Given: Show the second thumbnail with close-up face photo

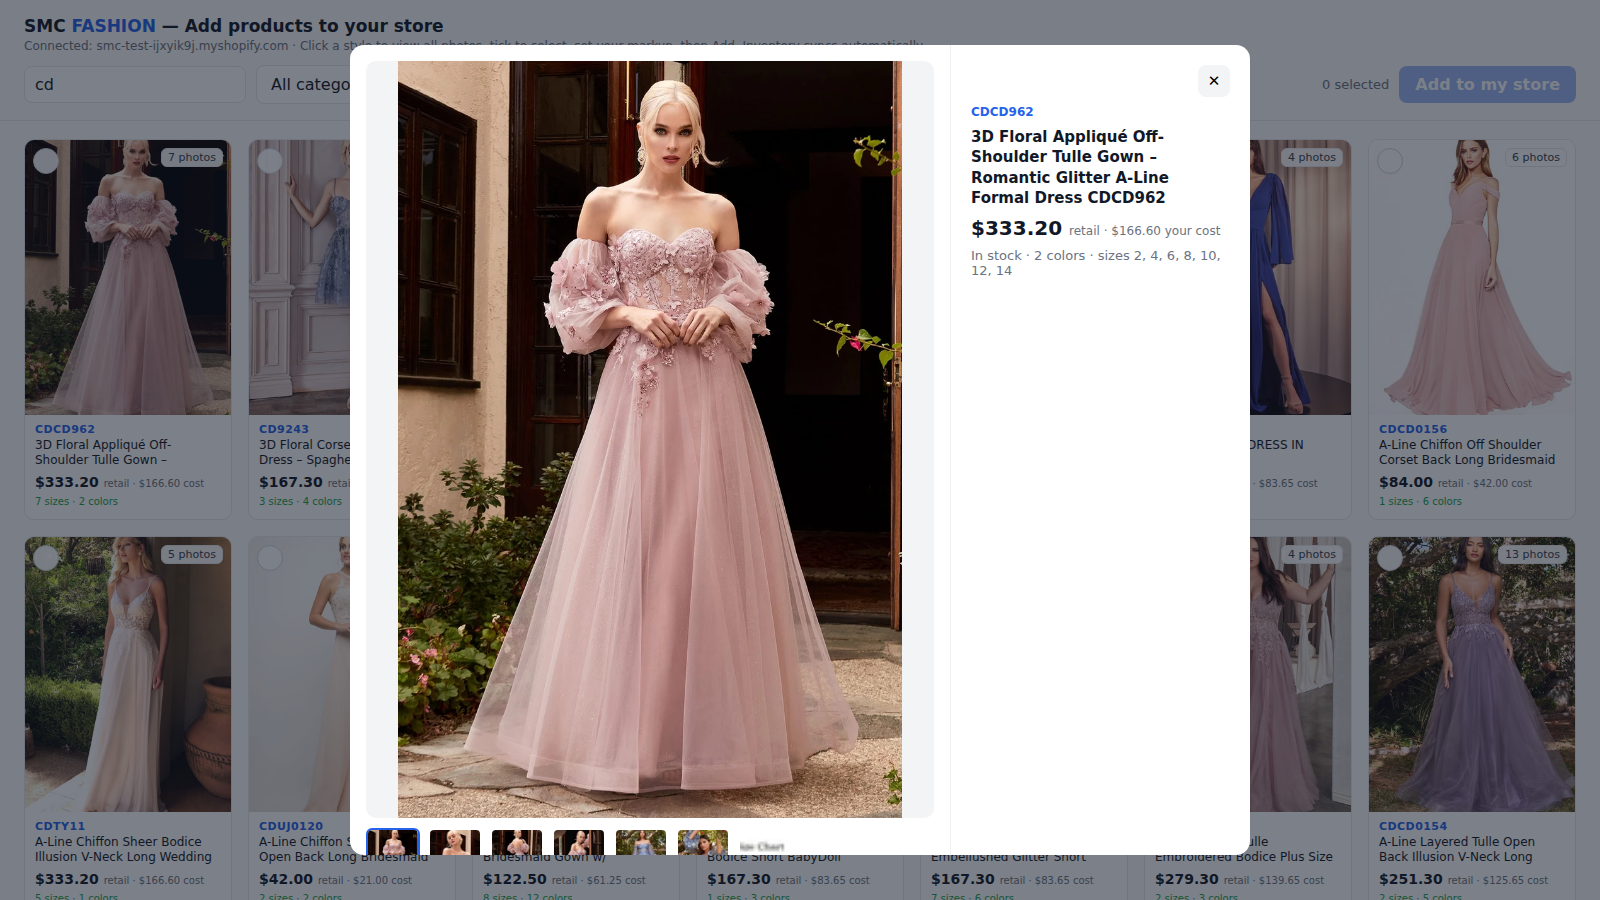Looking at the screenshot, I should [x=455, y=842].
